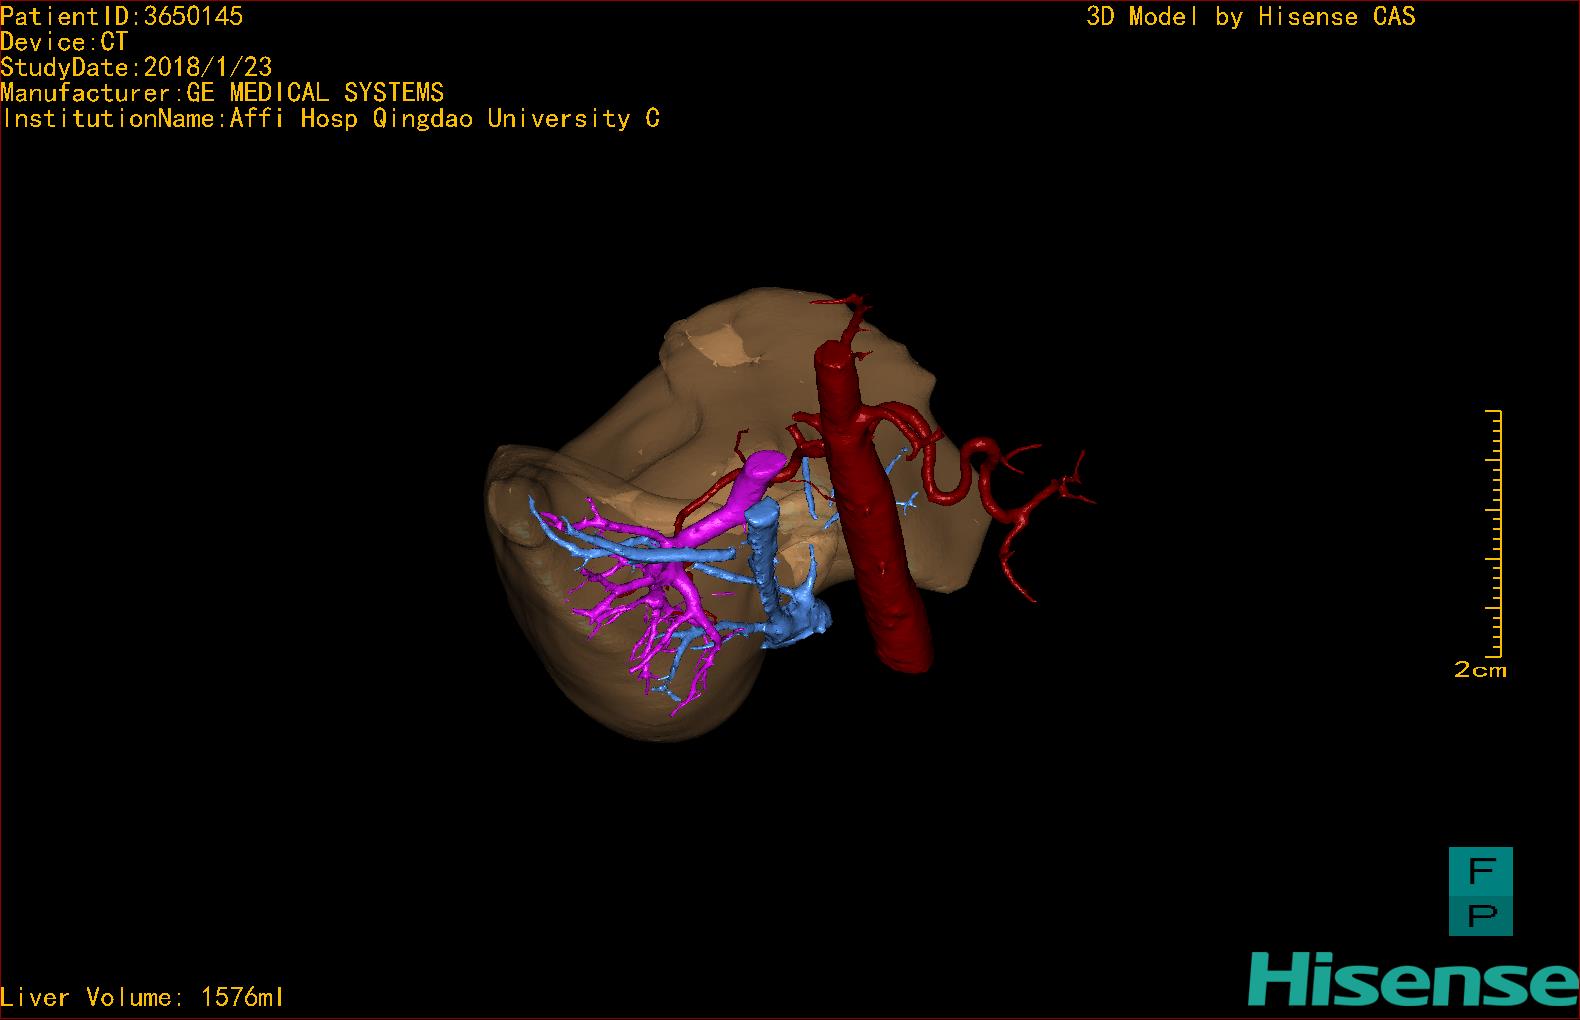This screenshot has width=1580, height=1020.
Task: Click the '3D Model by Hisense CAS' caption
Action: pos(1251,17)
